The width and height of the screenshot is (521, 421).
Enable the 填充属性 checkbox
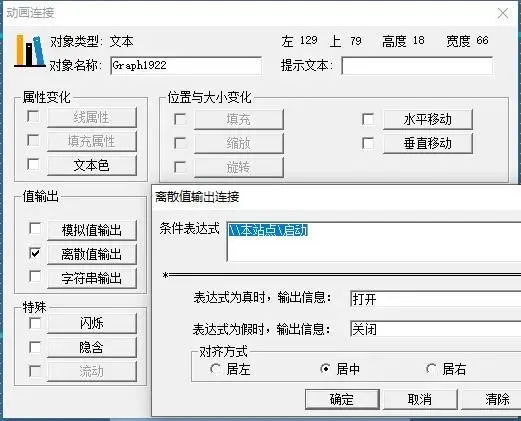[x=33, y=140]
